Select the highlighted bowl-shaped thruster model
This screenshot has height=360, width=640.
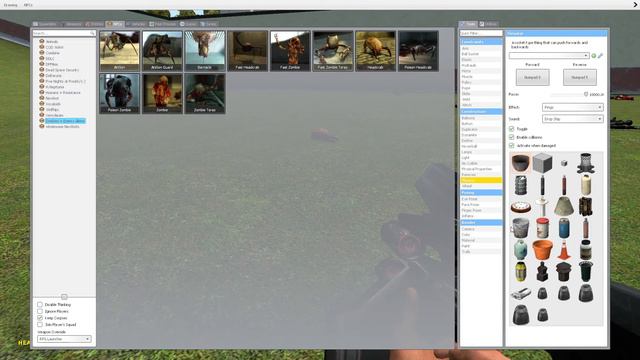[x=521, y=163]
